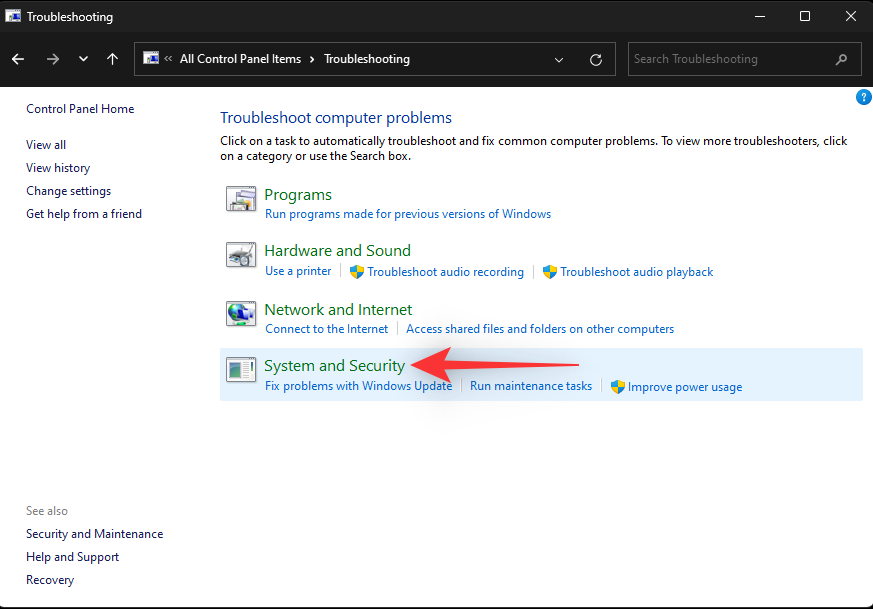Viewport: 873px width, 609px height.
Task: Click the Network and Internet globe icon
Action: coord(240,314)
